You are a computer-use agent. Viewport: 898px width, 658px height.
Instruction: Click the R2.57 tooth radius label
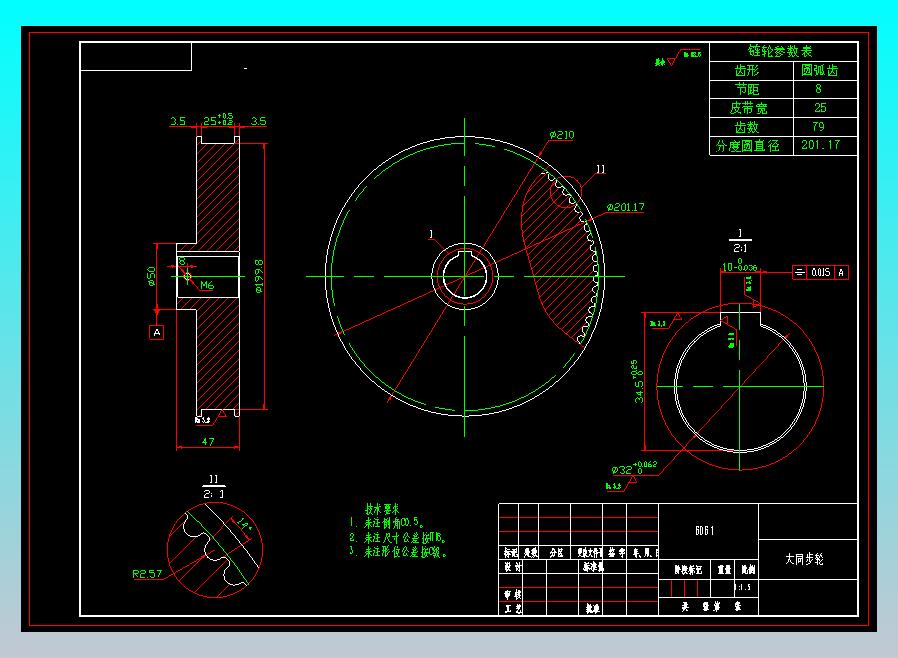(147, 573)
